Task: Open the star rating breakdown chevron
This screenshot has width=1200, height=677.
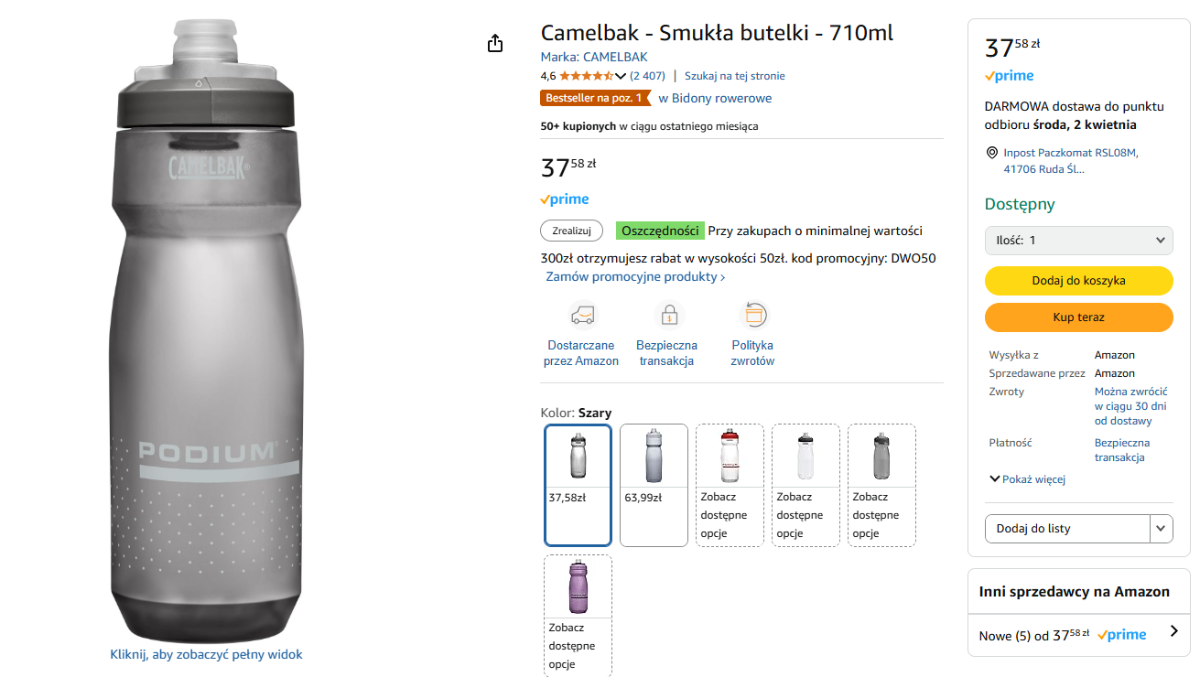Action: coord(621,76)
